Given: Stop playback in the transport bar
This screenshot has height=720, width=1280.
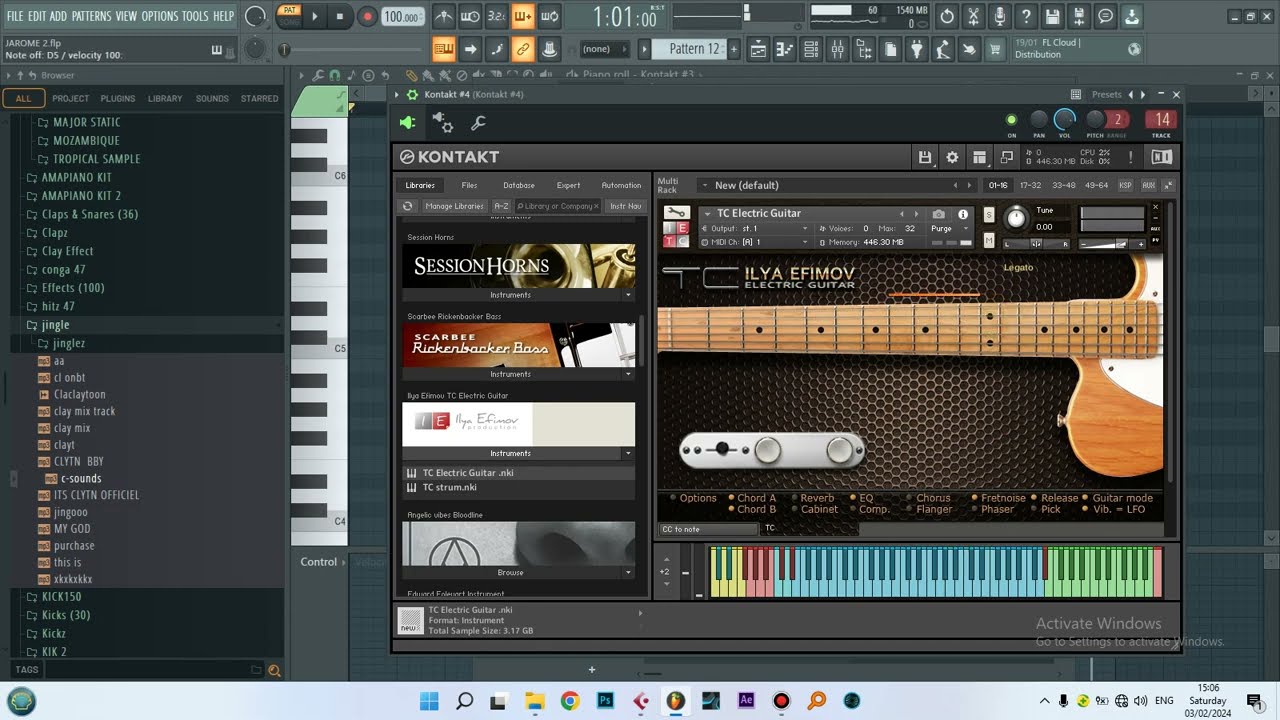Looking at the screenshot, I should pyautogui.click(x=340, y=16).
